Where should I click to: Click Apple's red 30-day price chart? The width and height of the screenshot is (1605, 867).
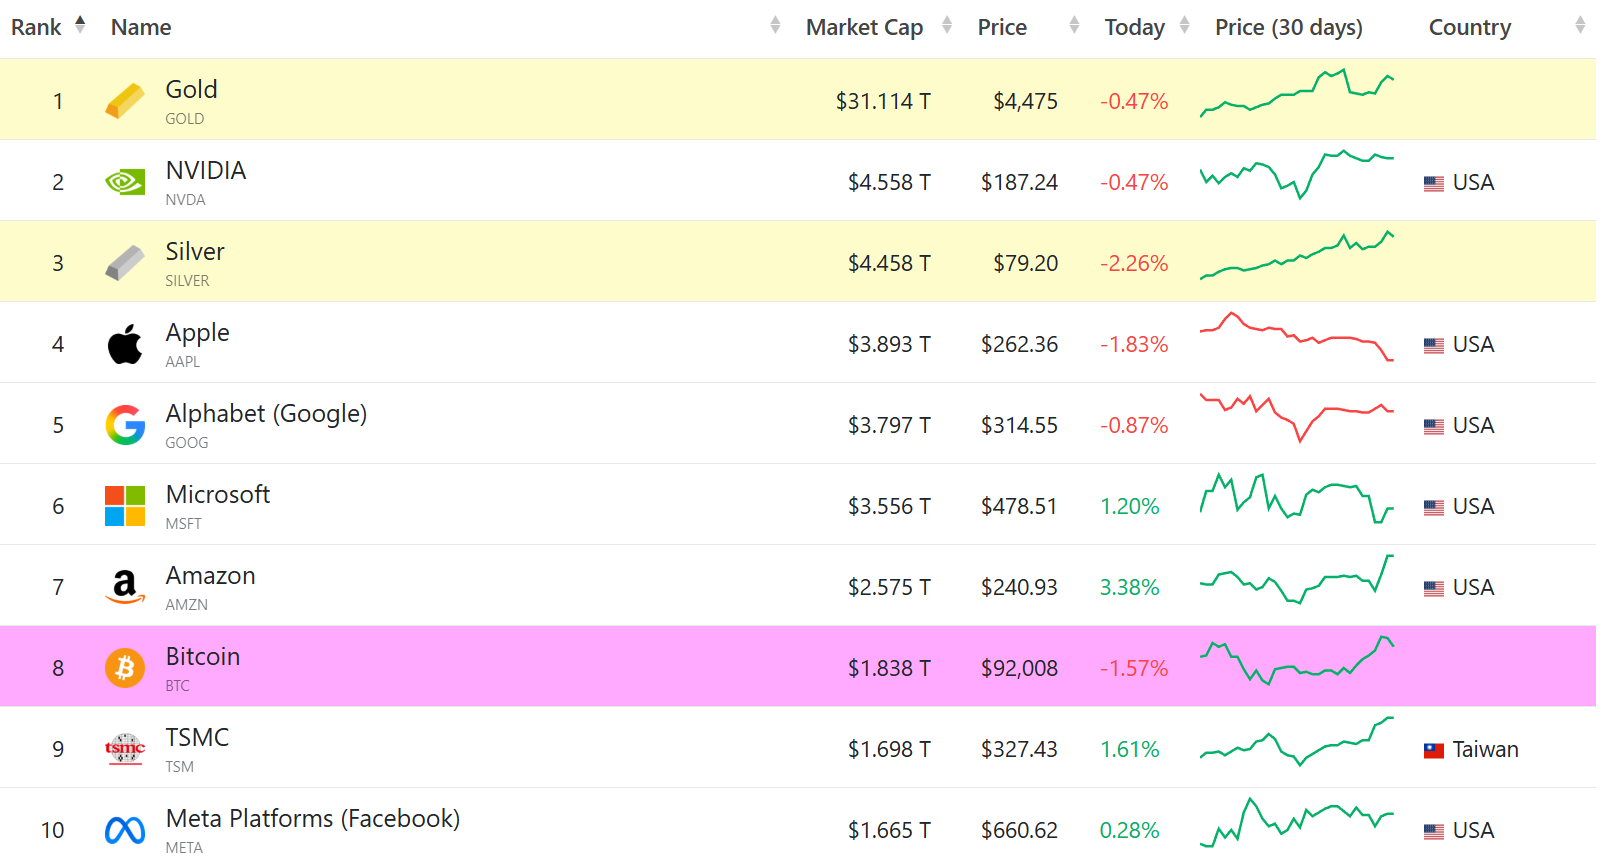coord(1296,337)
